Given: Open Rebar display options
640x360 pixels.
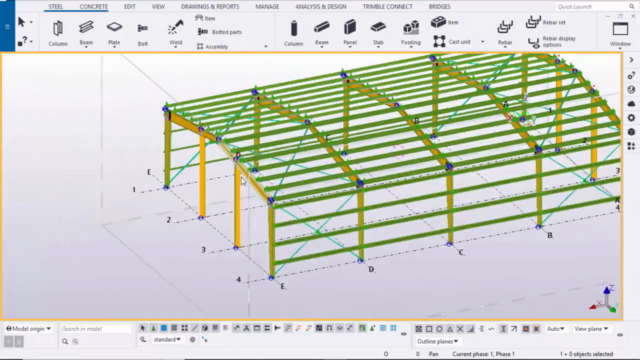Looking at the screenshot, I should pos(552,42).
